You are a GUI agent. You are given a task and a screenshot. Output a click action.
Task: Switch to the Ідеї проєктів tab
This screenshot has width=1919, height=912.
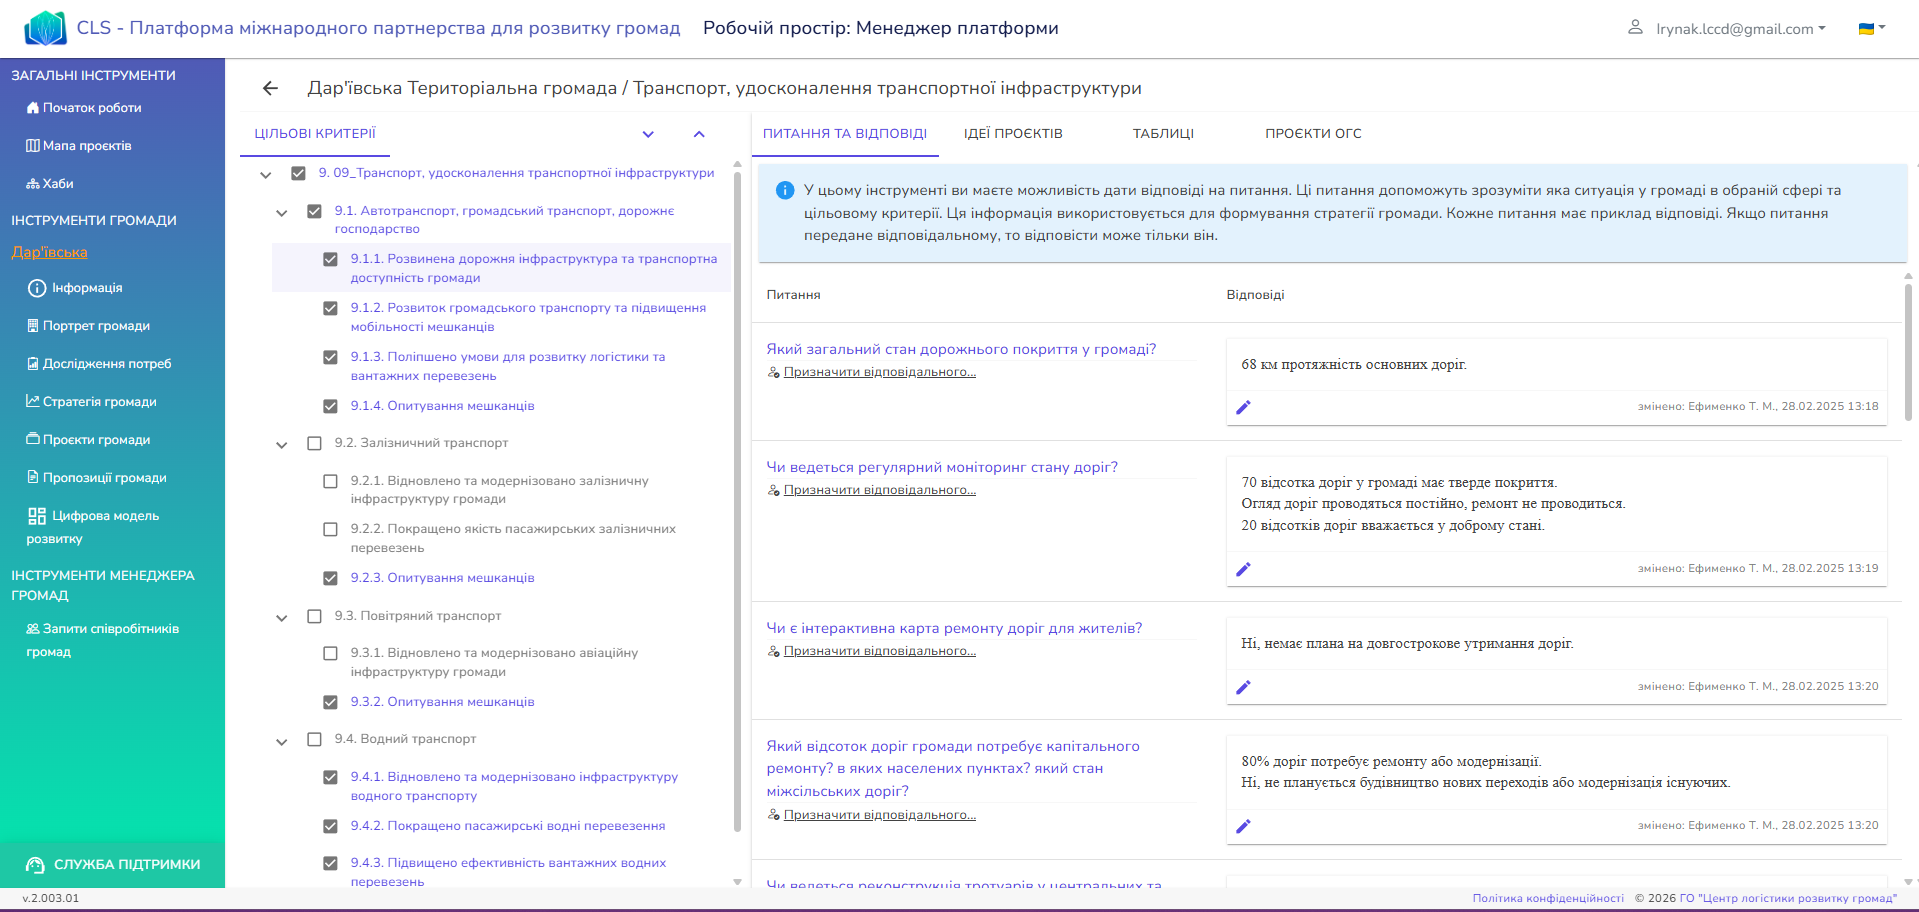coord(1013,134)
